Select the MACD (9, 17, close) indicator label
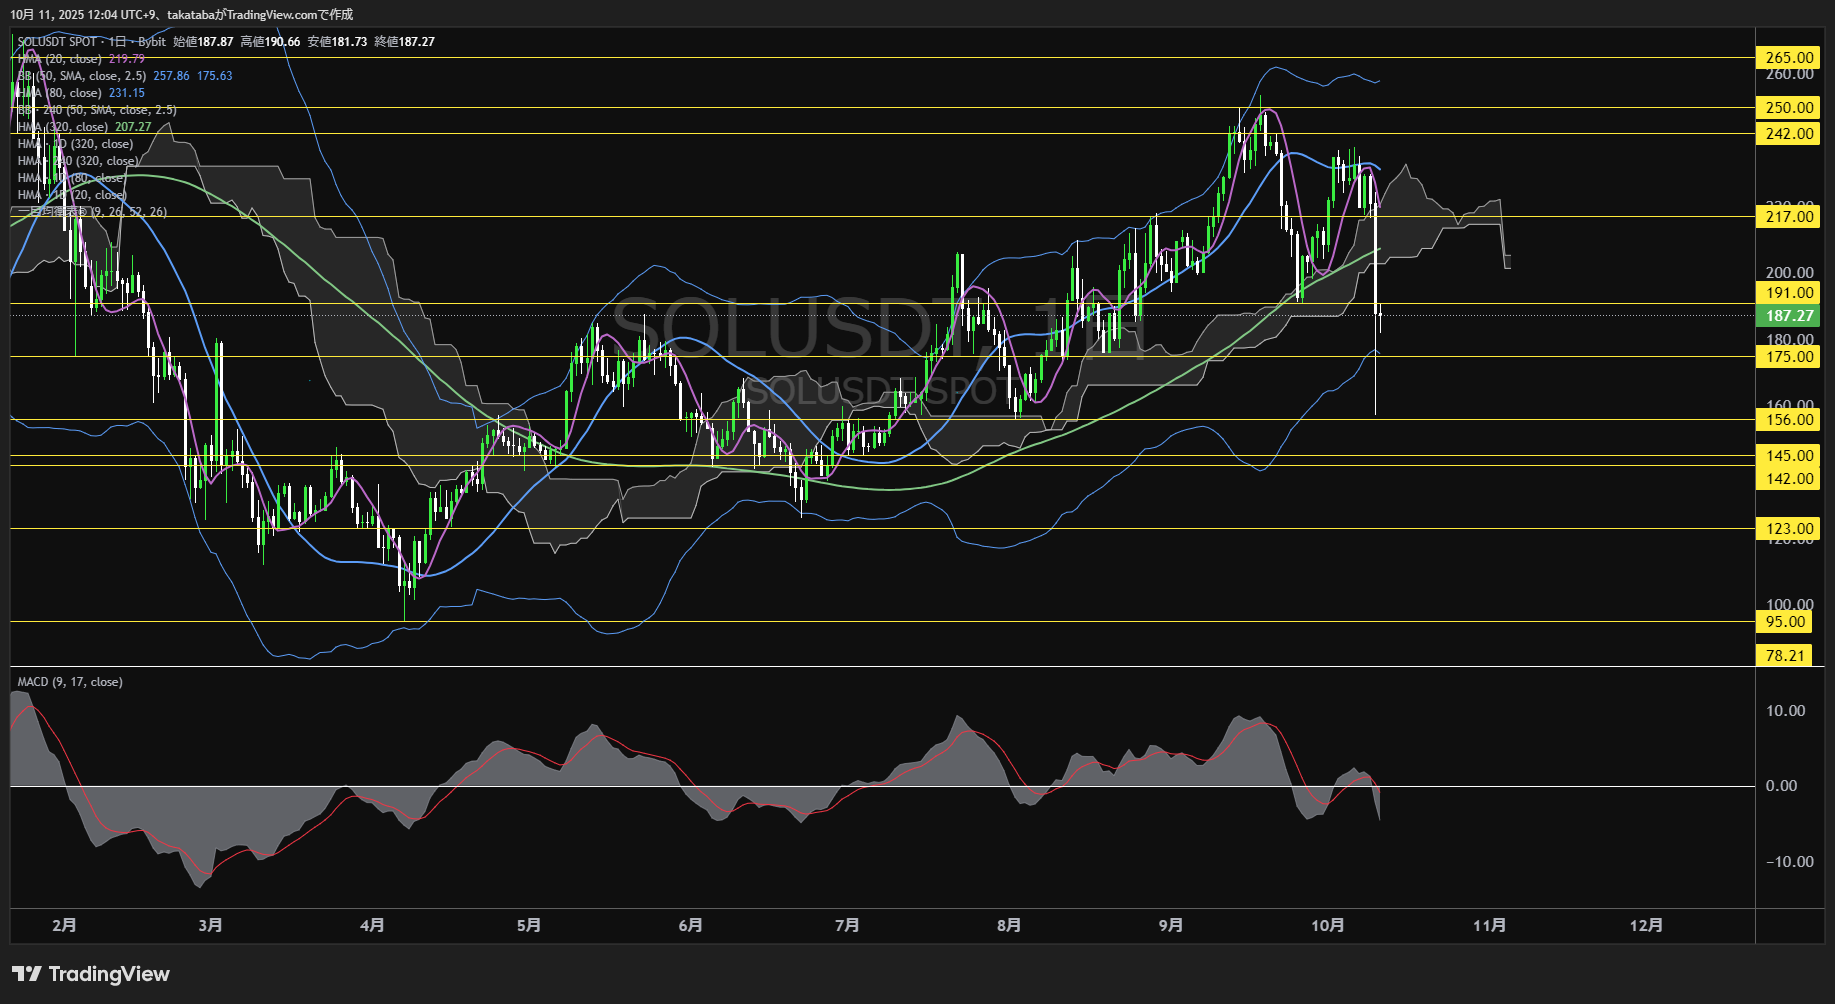The width and height of the screenshot is (1835, 1004). [70, 682]
